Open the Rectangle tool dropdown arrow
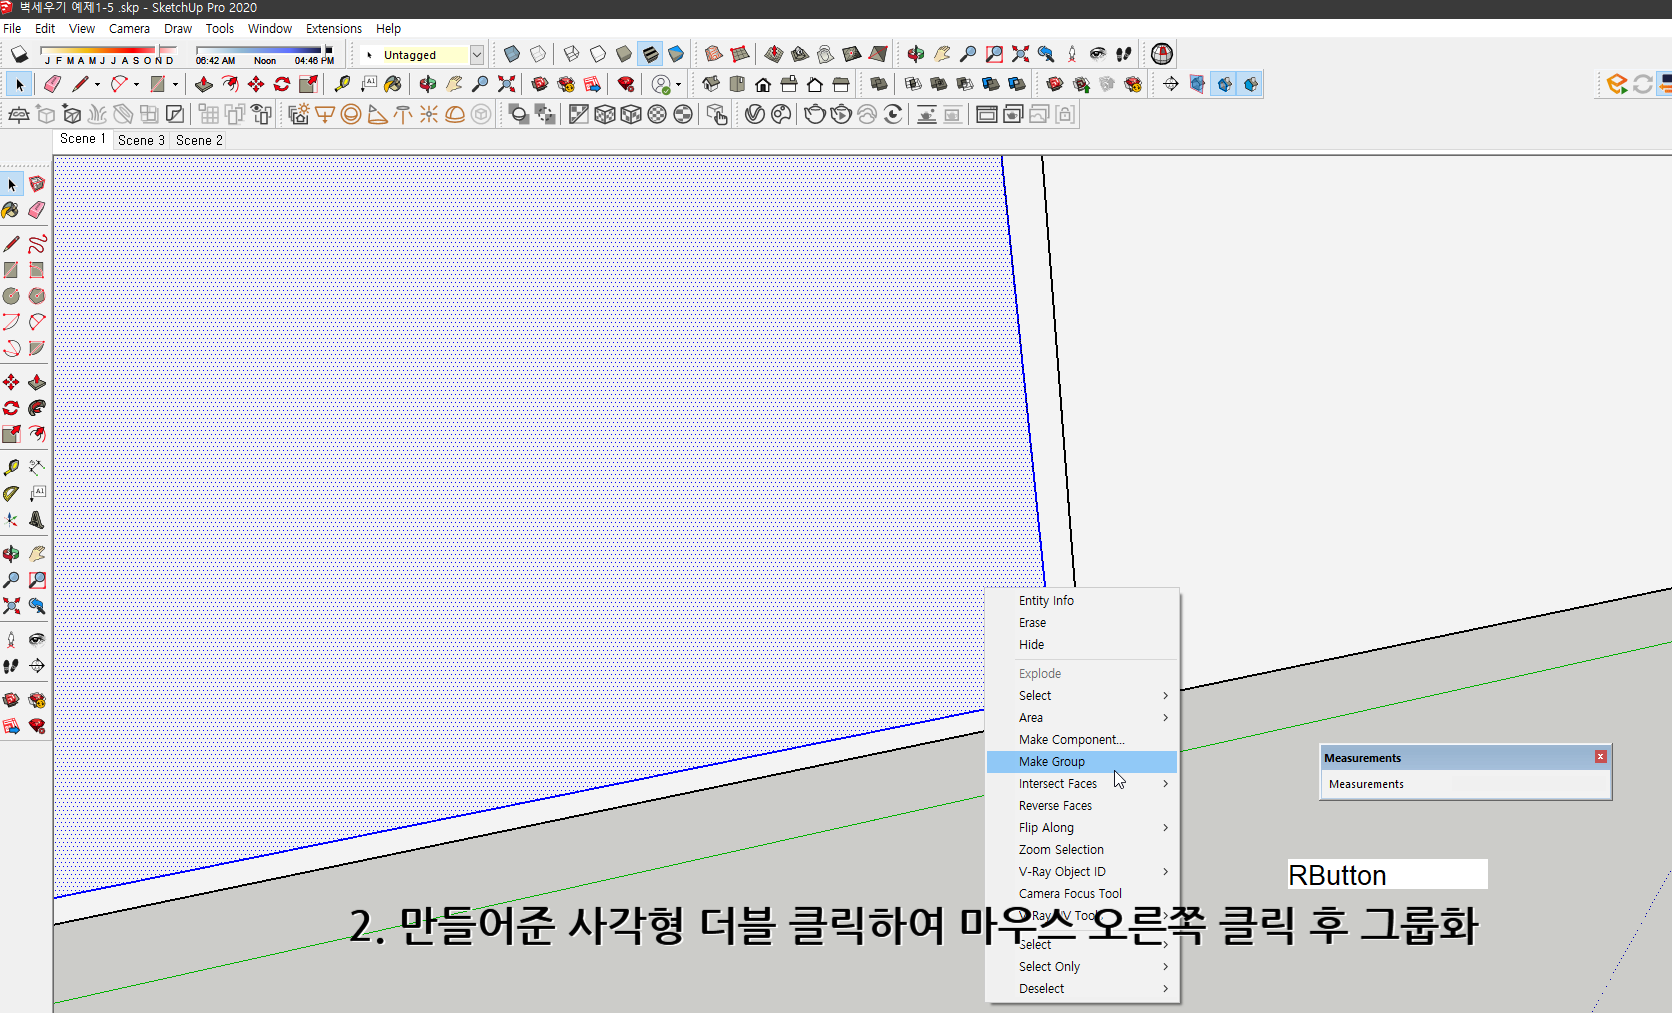Screen dimensions: 1672x1013 pos(175,84)
